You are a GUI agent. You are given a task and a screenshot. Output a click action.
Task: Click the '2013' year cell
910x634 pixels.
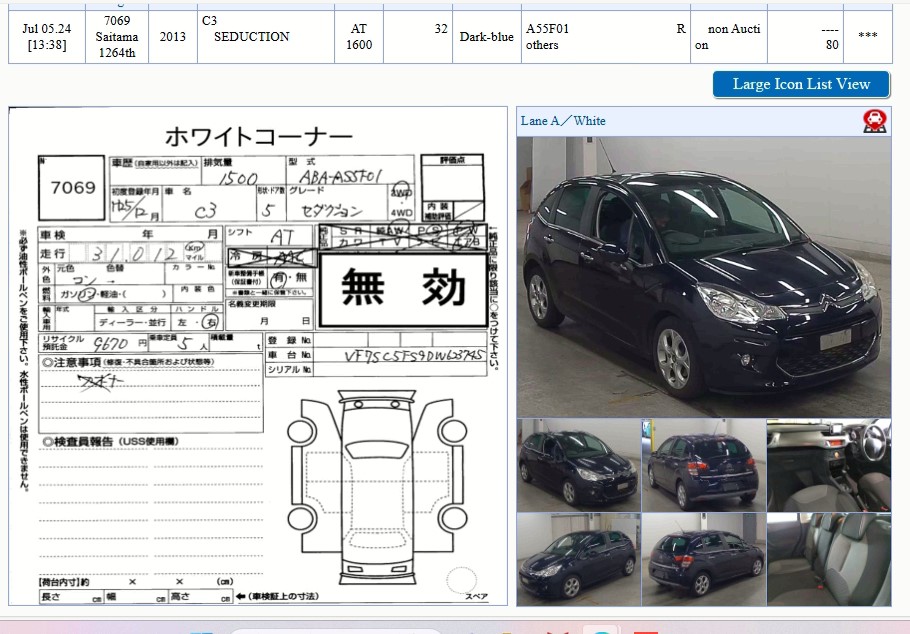(173, 37)
